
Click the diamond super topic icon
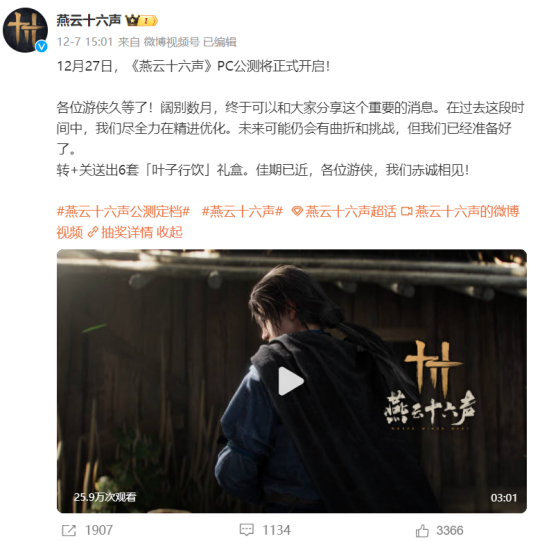[297, 211]
